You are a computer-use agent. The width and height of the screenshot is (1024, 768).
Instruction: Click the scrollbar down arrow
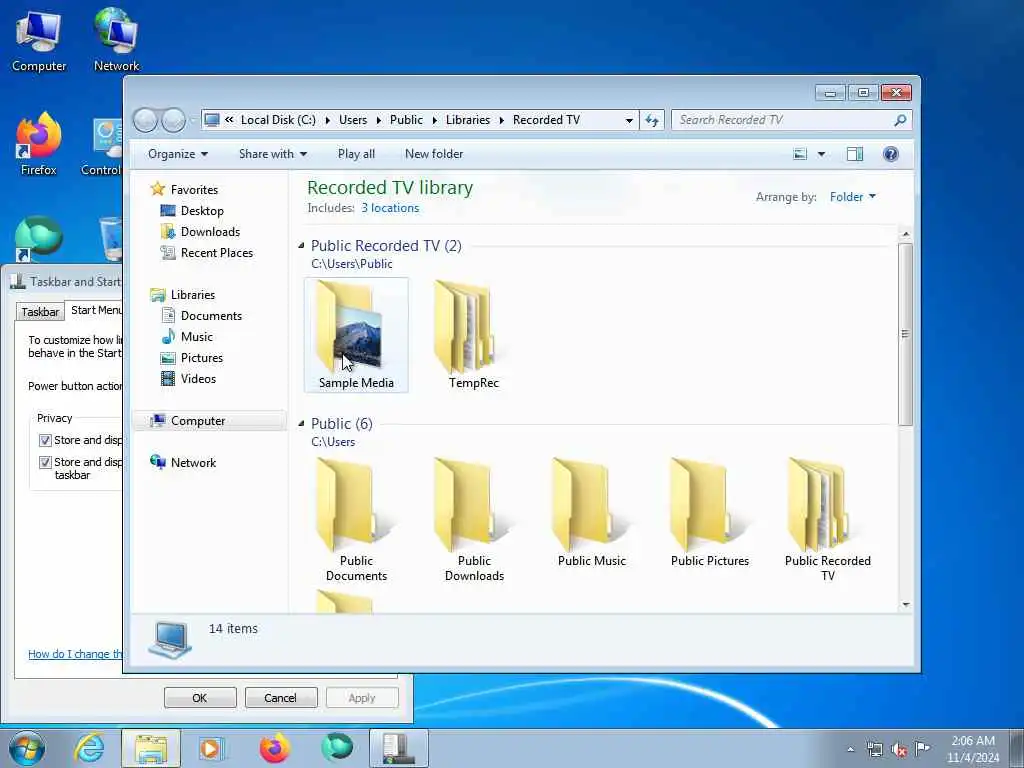[x=906, y=604]
